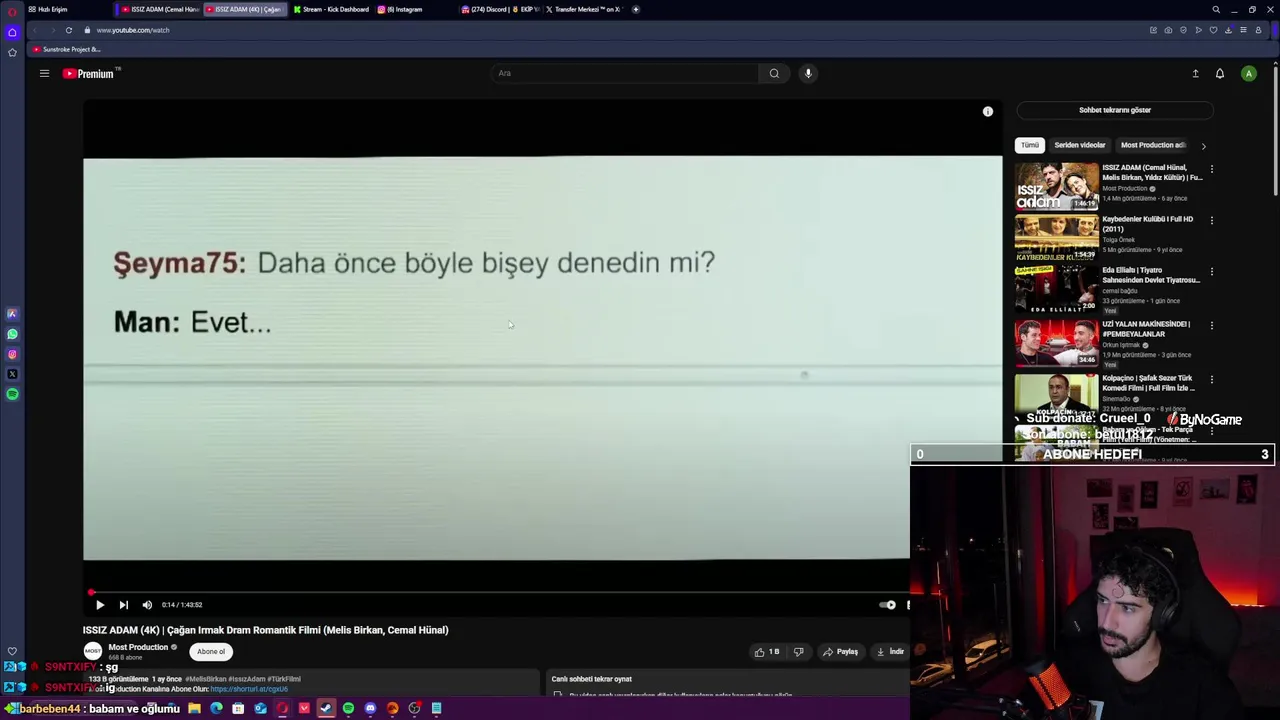Open YouTube notifications bell

point(1220,73)
